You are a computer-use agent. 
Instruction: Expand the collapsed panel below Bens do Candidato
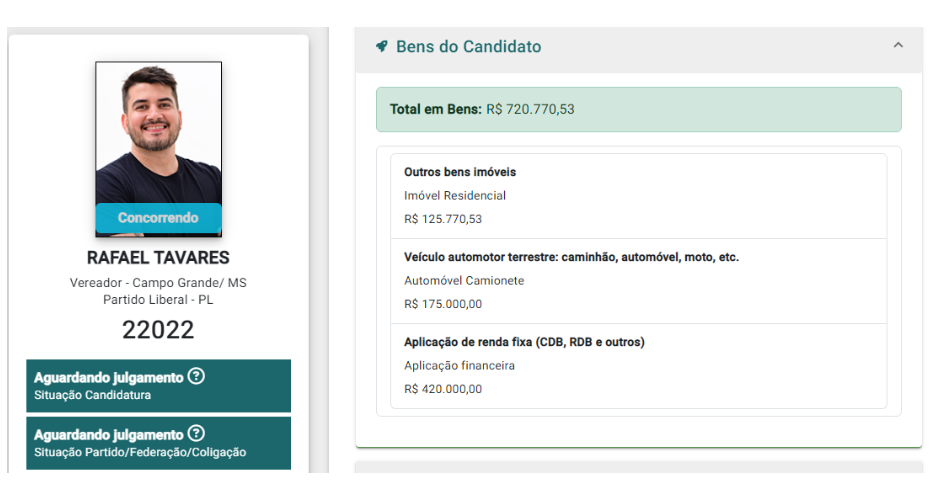pos(638,471)
